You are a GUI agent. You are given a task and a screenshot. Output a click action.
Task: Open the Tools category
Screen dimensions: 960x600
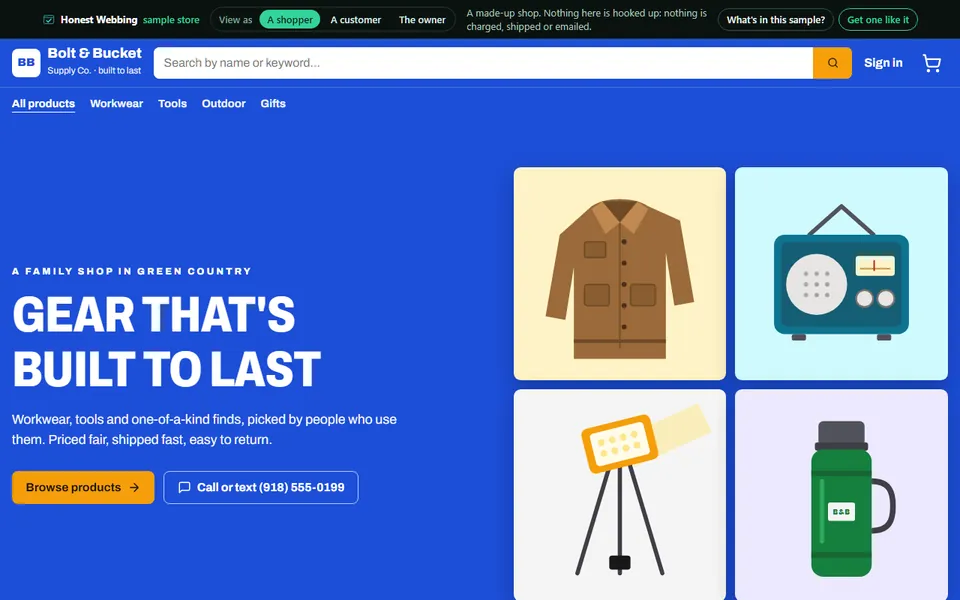pos(172,103)
